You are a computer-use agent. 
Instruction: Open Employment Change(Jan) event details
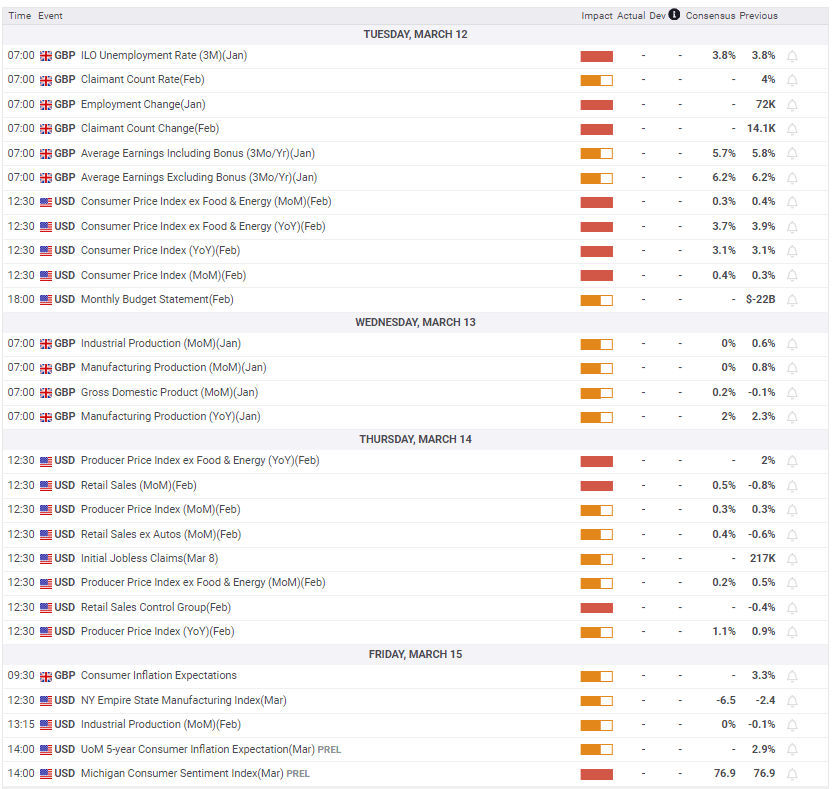[x=143, y=105]
